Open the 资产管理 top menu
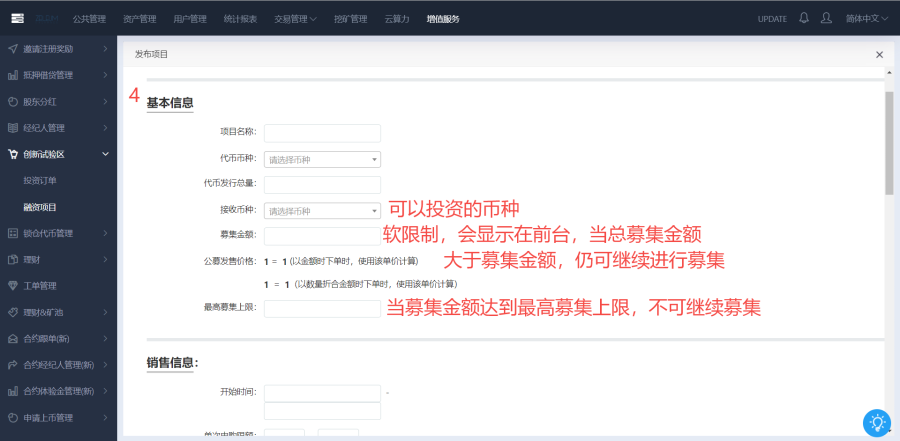This screenshot has width=900, height=441. pos(139,19)
